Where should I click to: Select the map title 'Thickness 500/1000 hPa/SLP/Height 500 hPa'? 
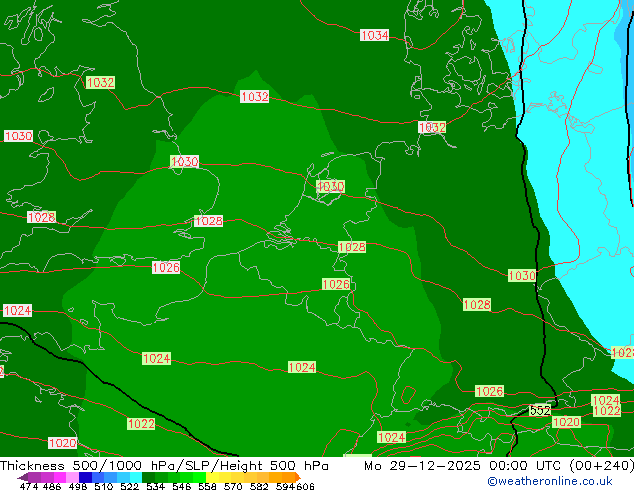click(164, 466)
